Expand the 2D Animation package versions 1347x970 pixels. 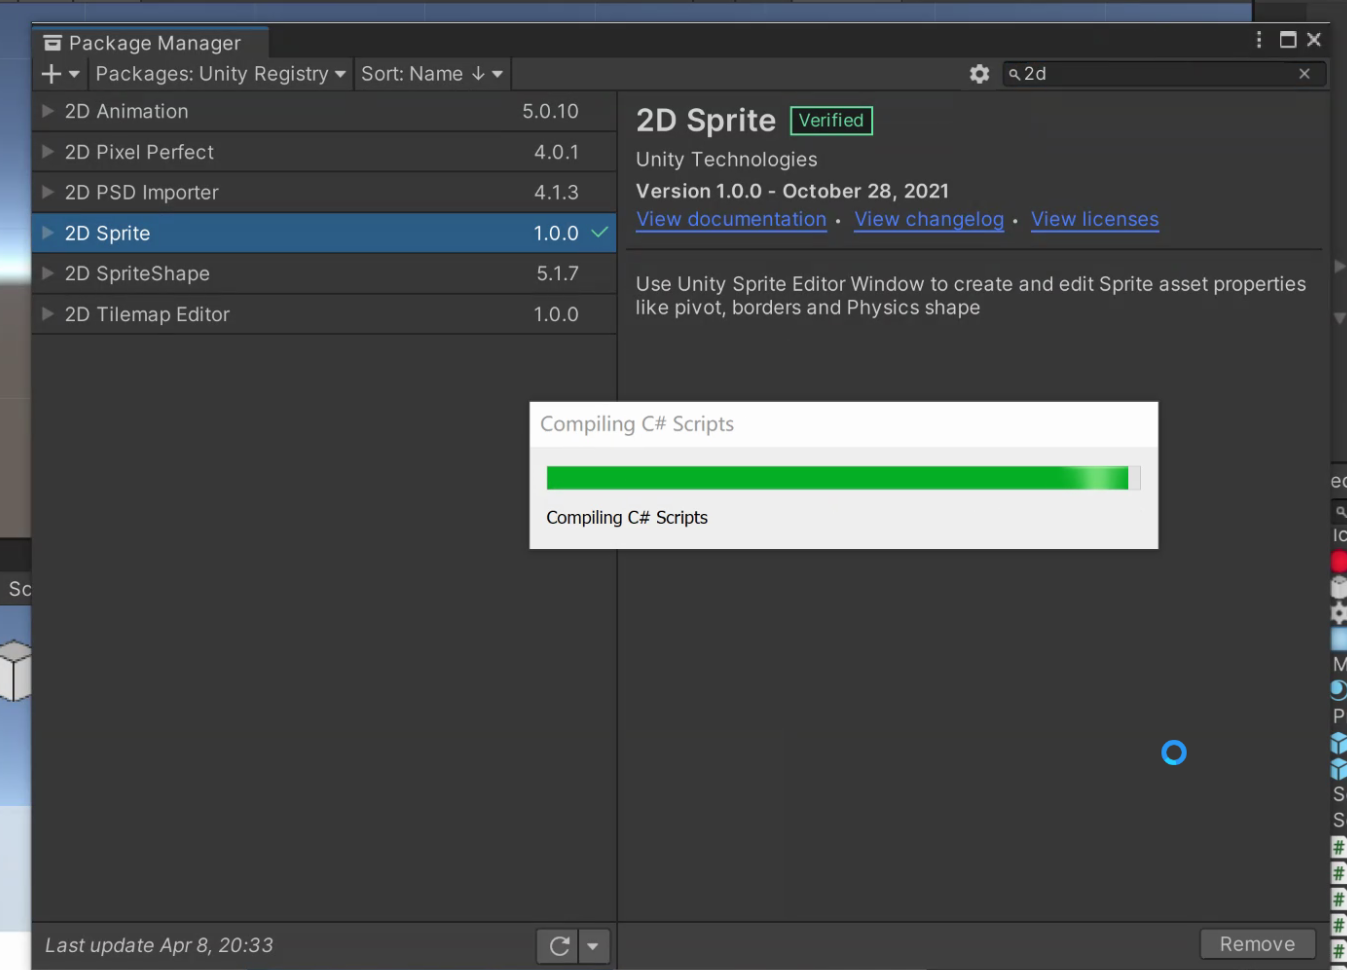pos(47,111)
